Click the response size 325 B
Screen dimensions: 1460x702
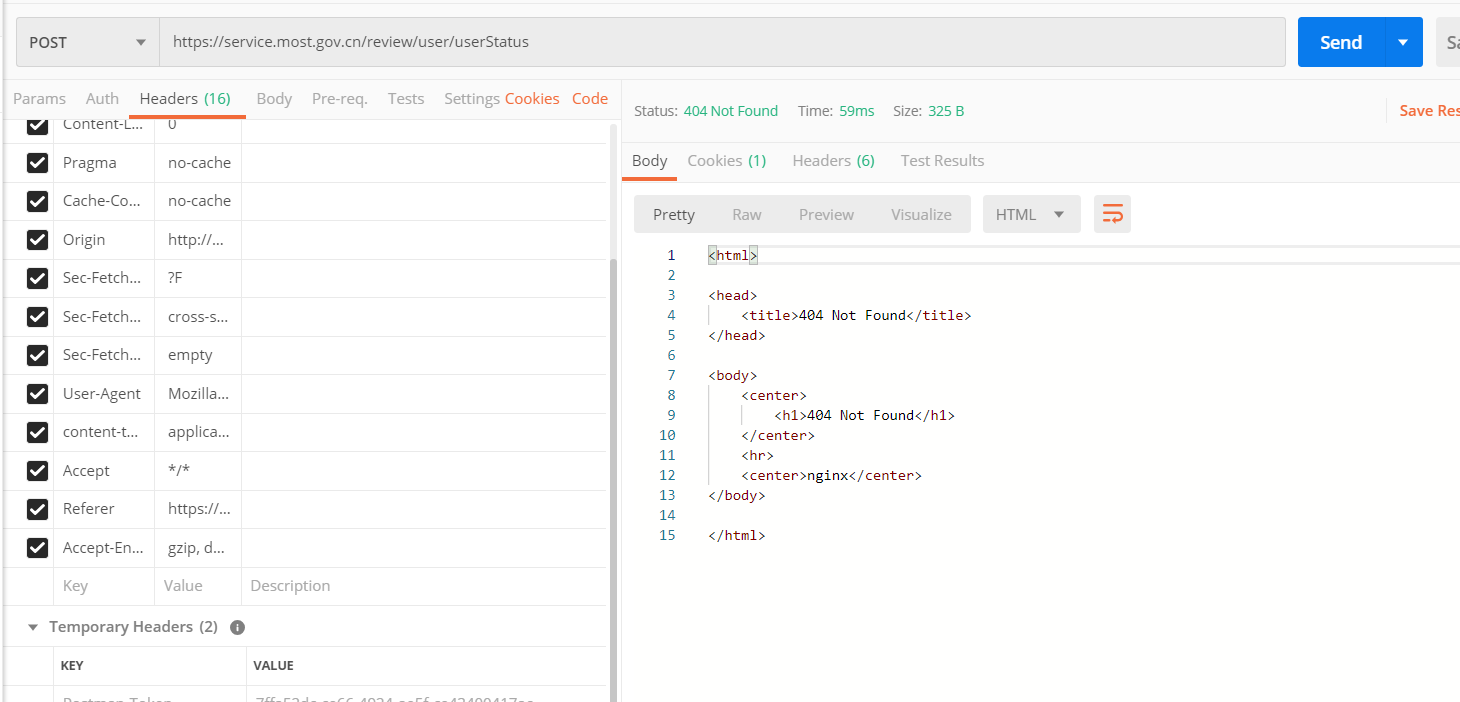(946, 111)
